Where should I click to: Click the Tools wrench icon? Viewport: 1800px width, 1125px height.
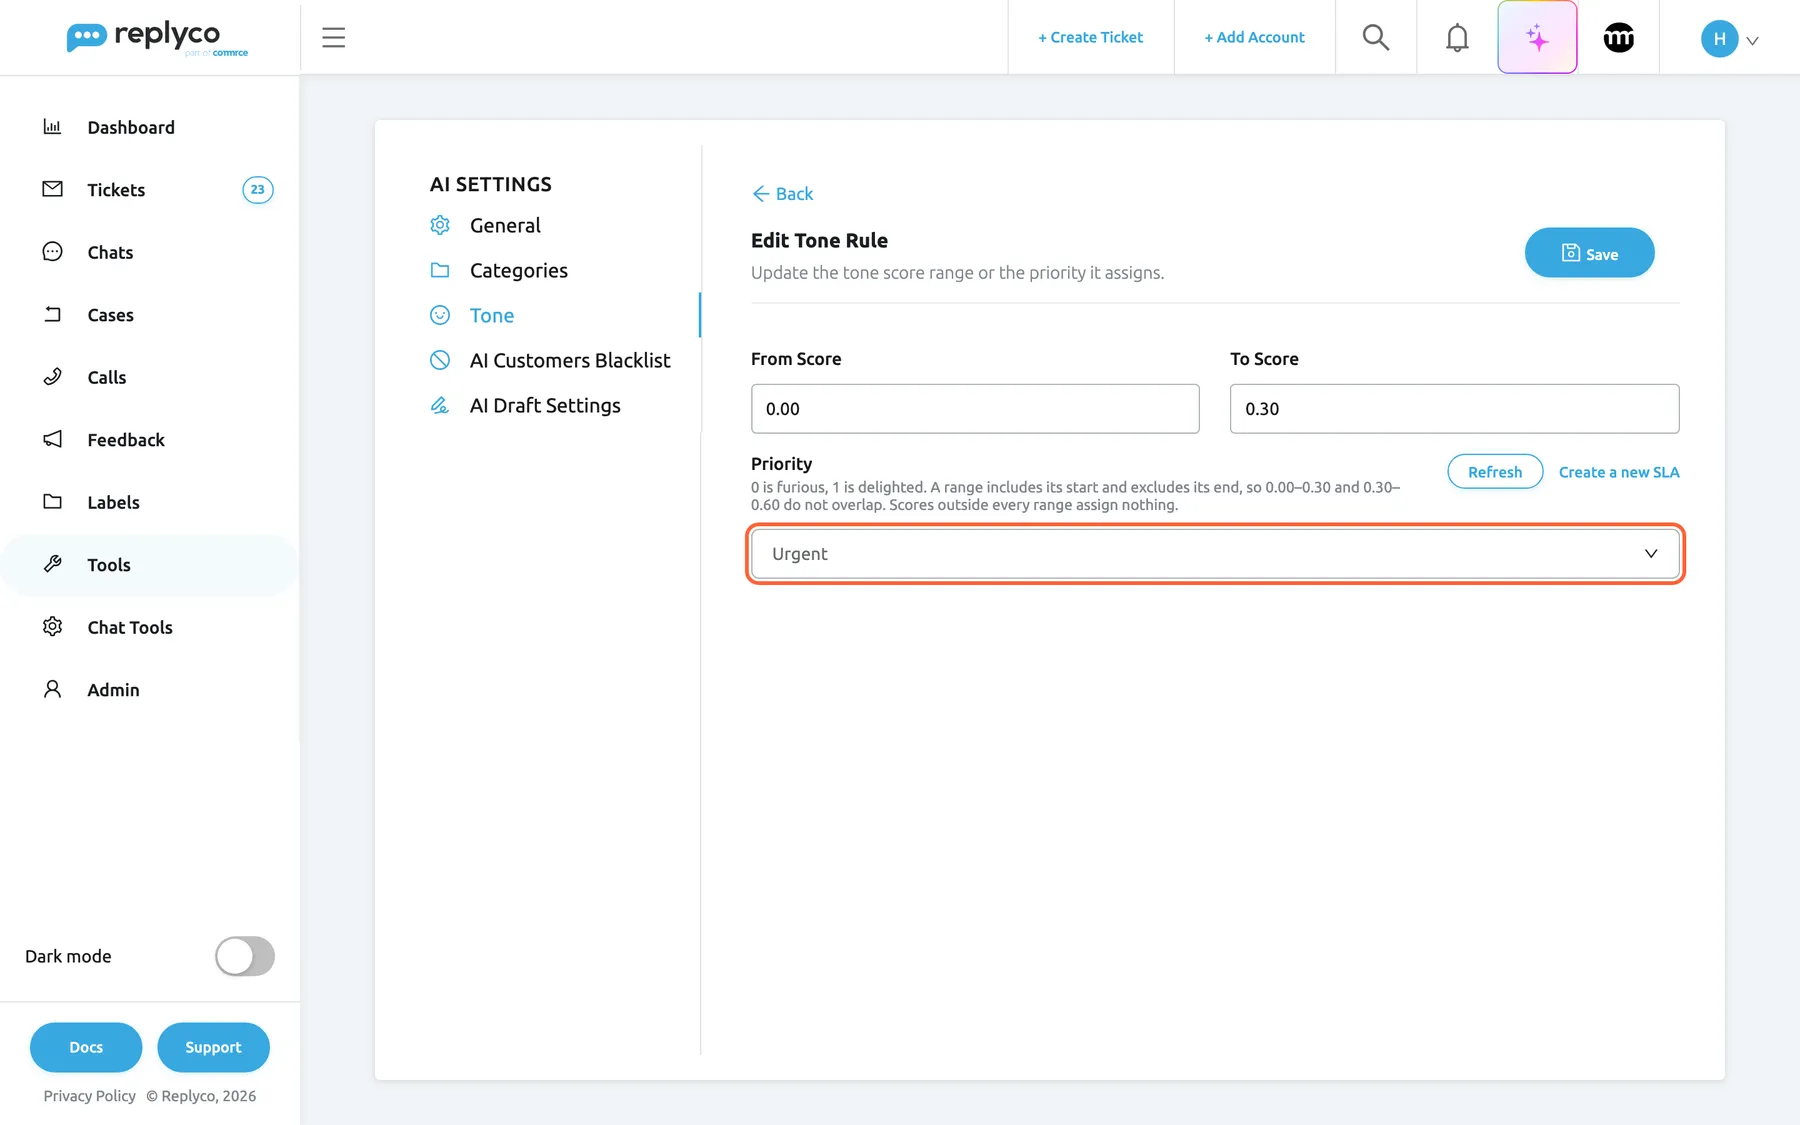(52, 564)
